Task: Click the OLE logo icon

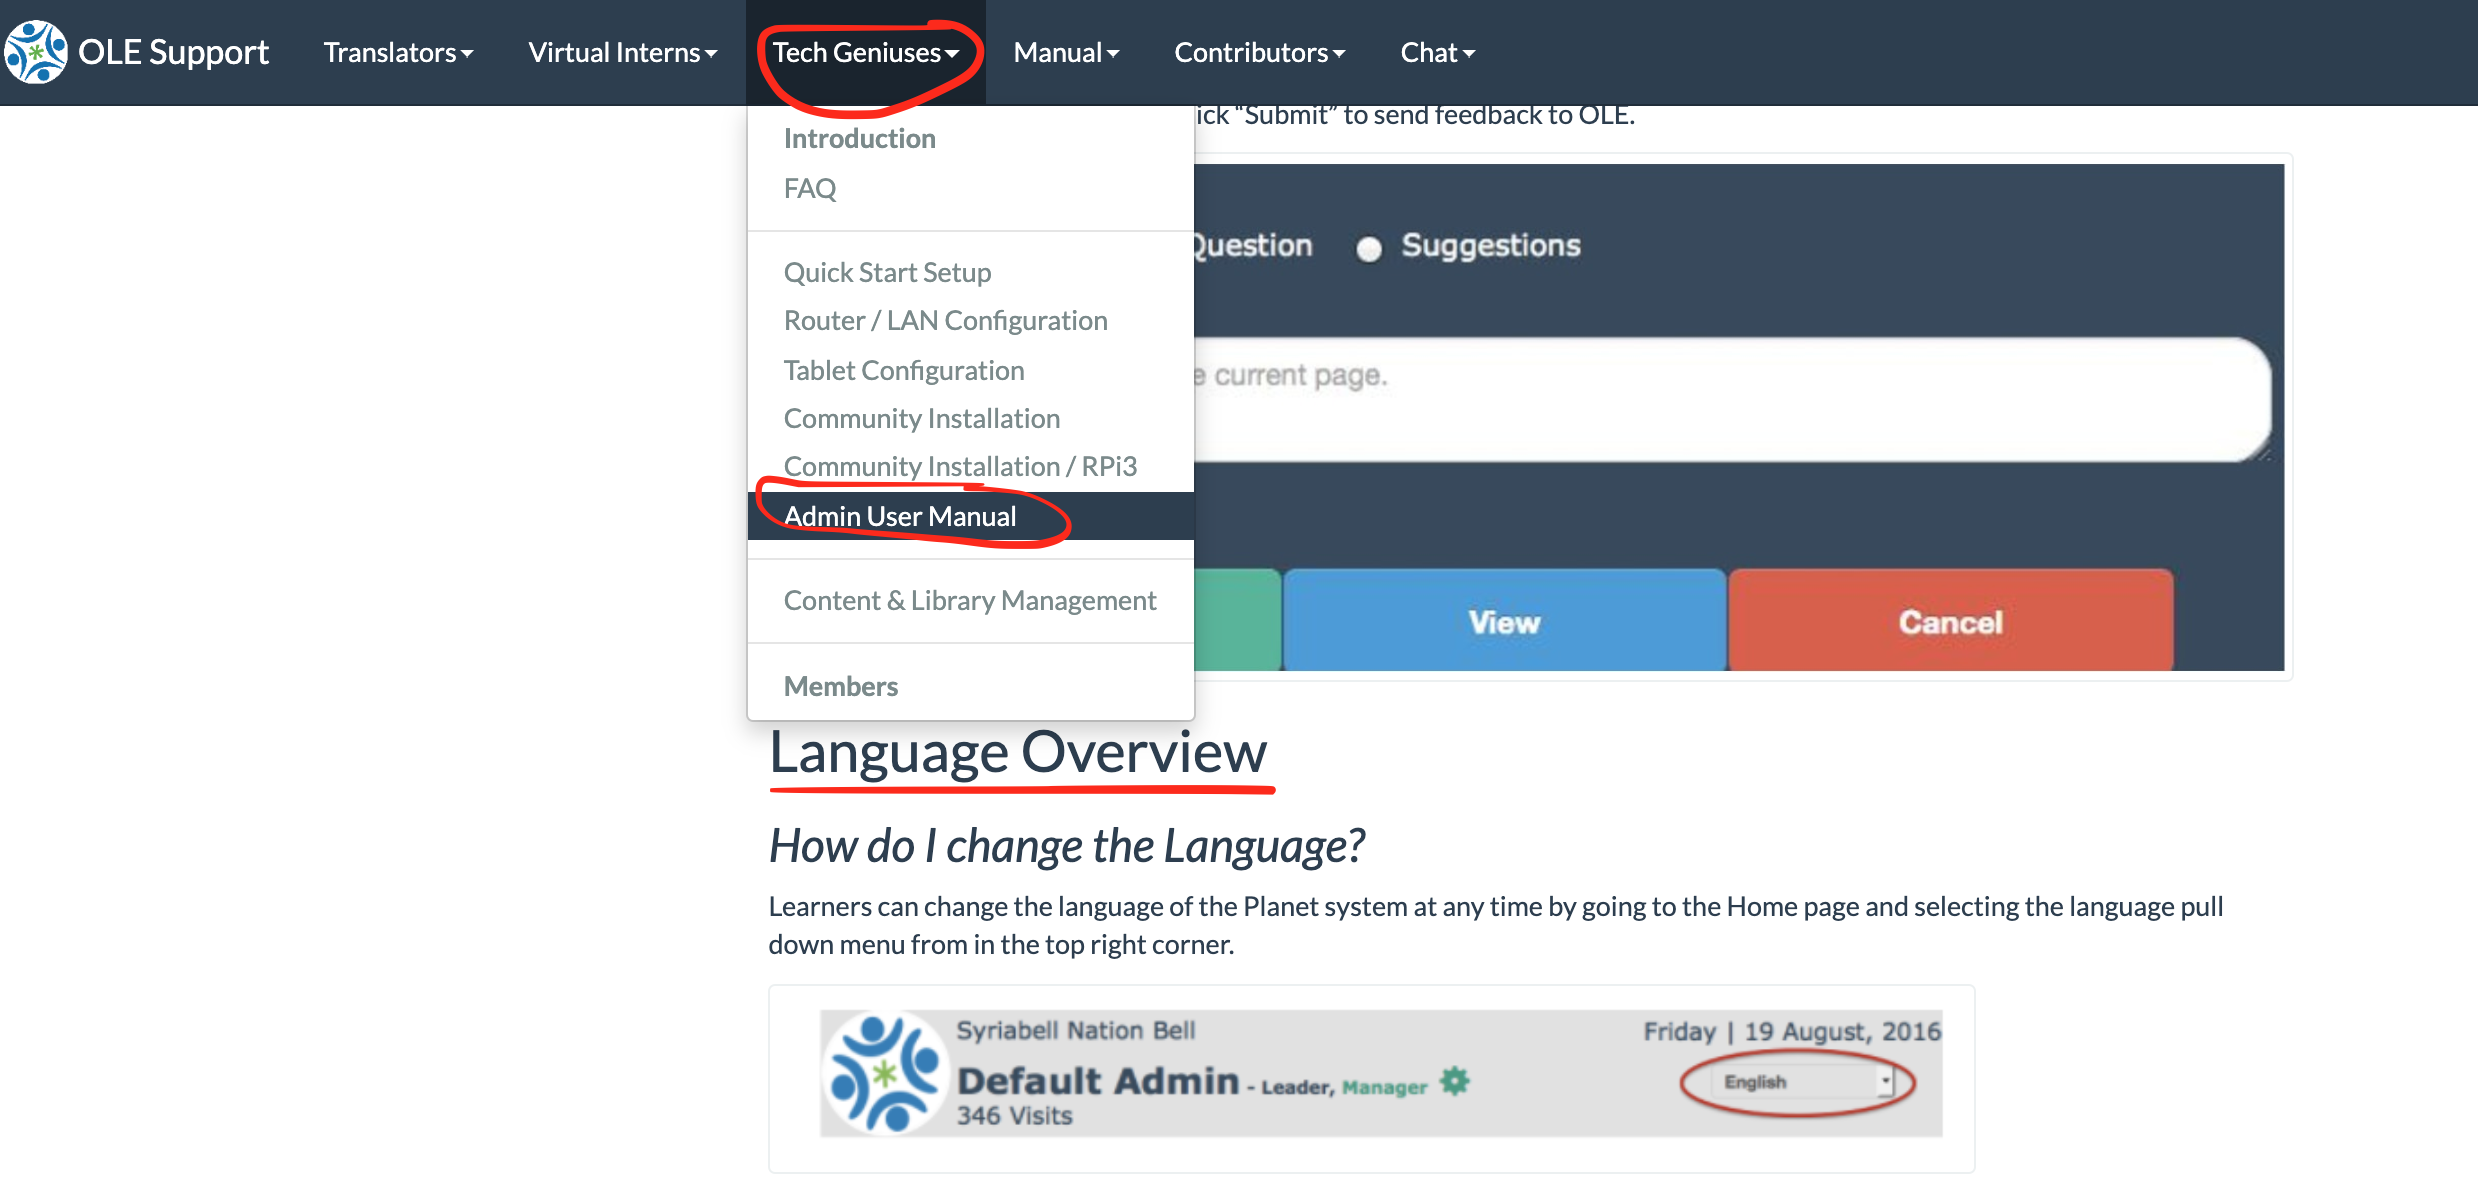Action: [36, 52]
